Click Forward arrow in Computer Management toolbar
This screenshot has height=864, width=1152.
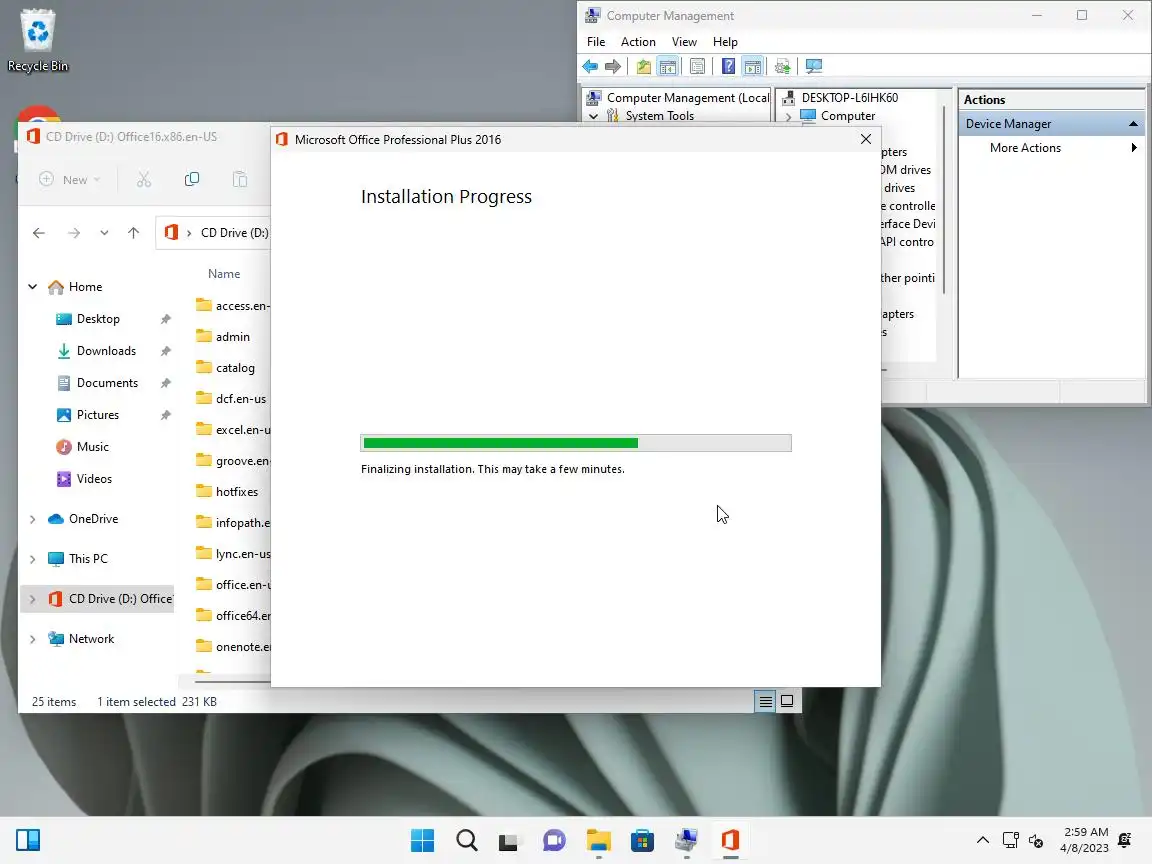[x=613, y=67]
